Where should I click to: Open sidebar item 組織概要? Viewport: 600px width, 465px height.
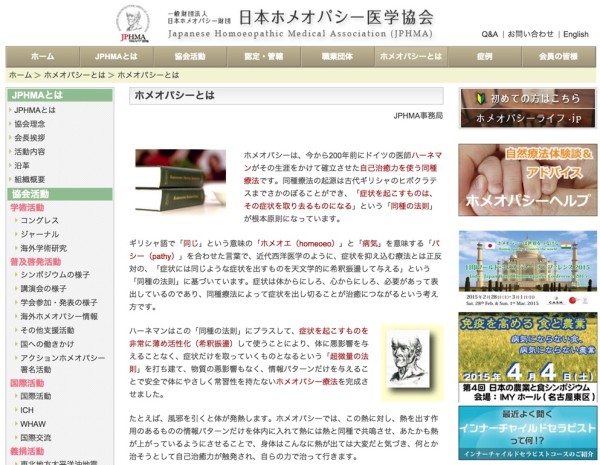tap(29, 179)
